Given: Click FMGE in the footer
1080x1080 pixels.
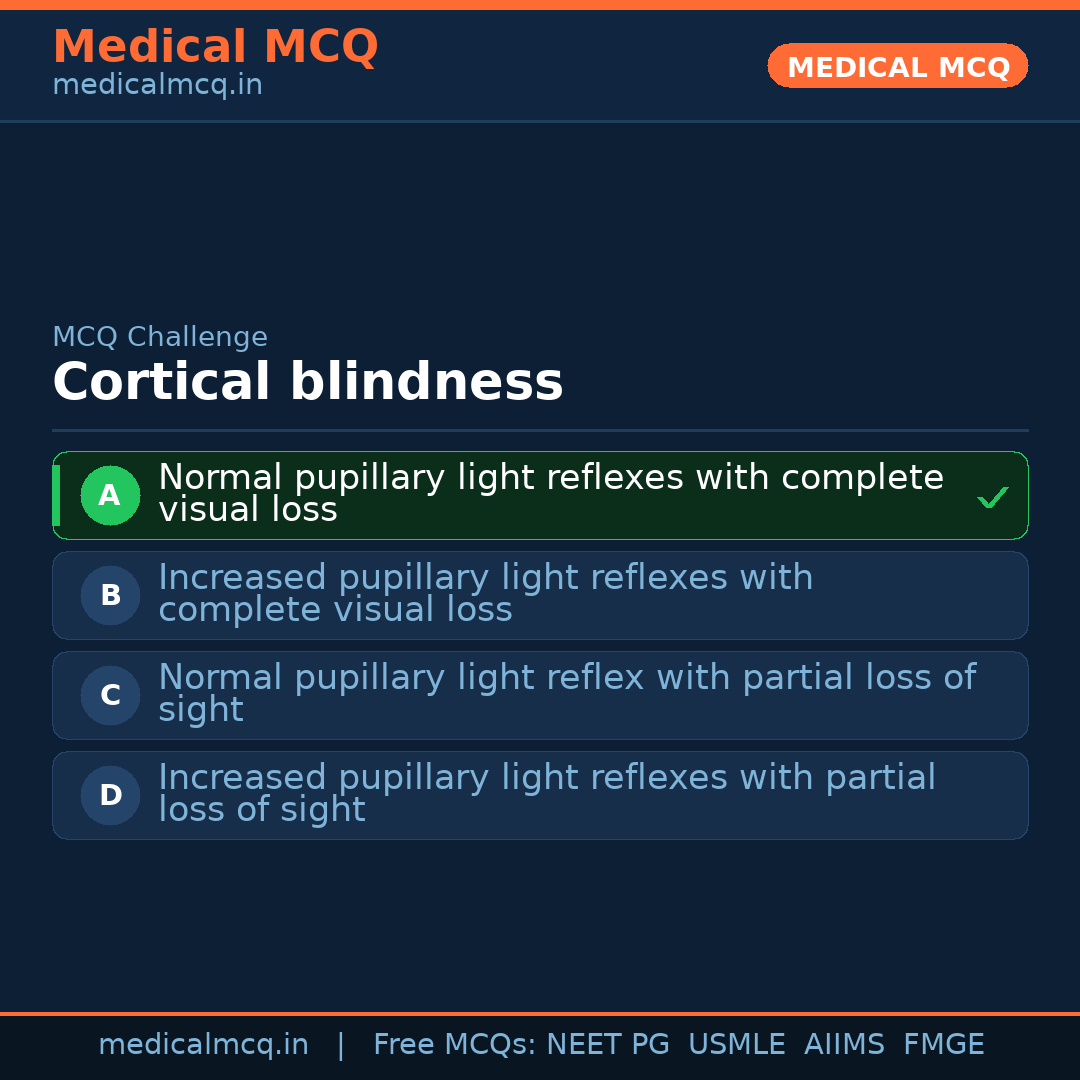Looking at the screenshot, I should [x=943, y=1045].
